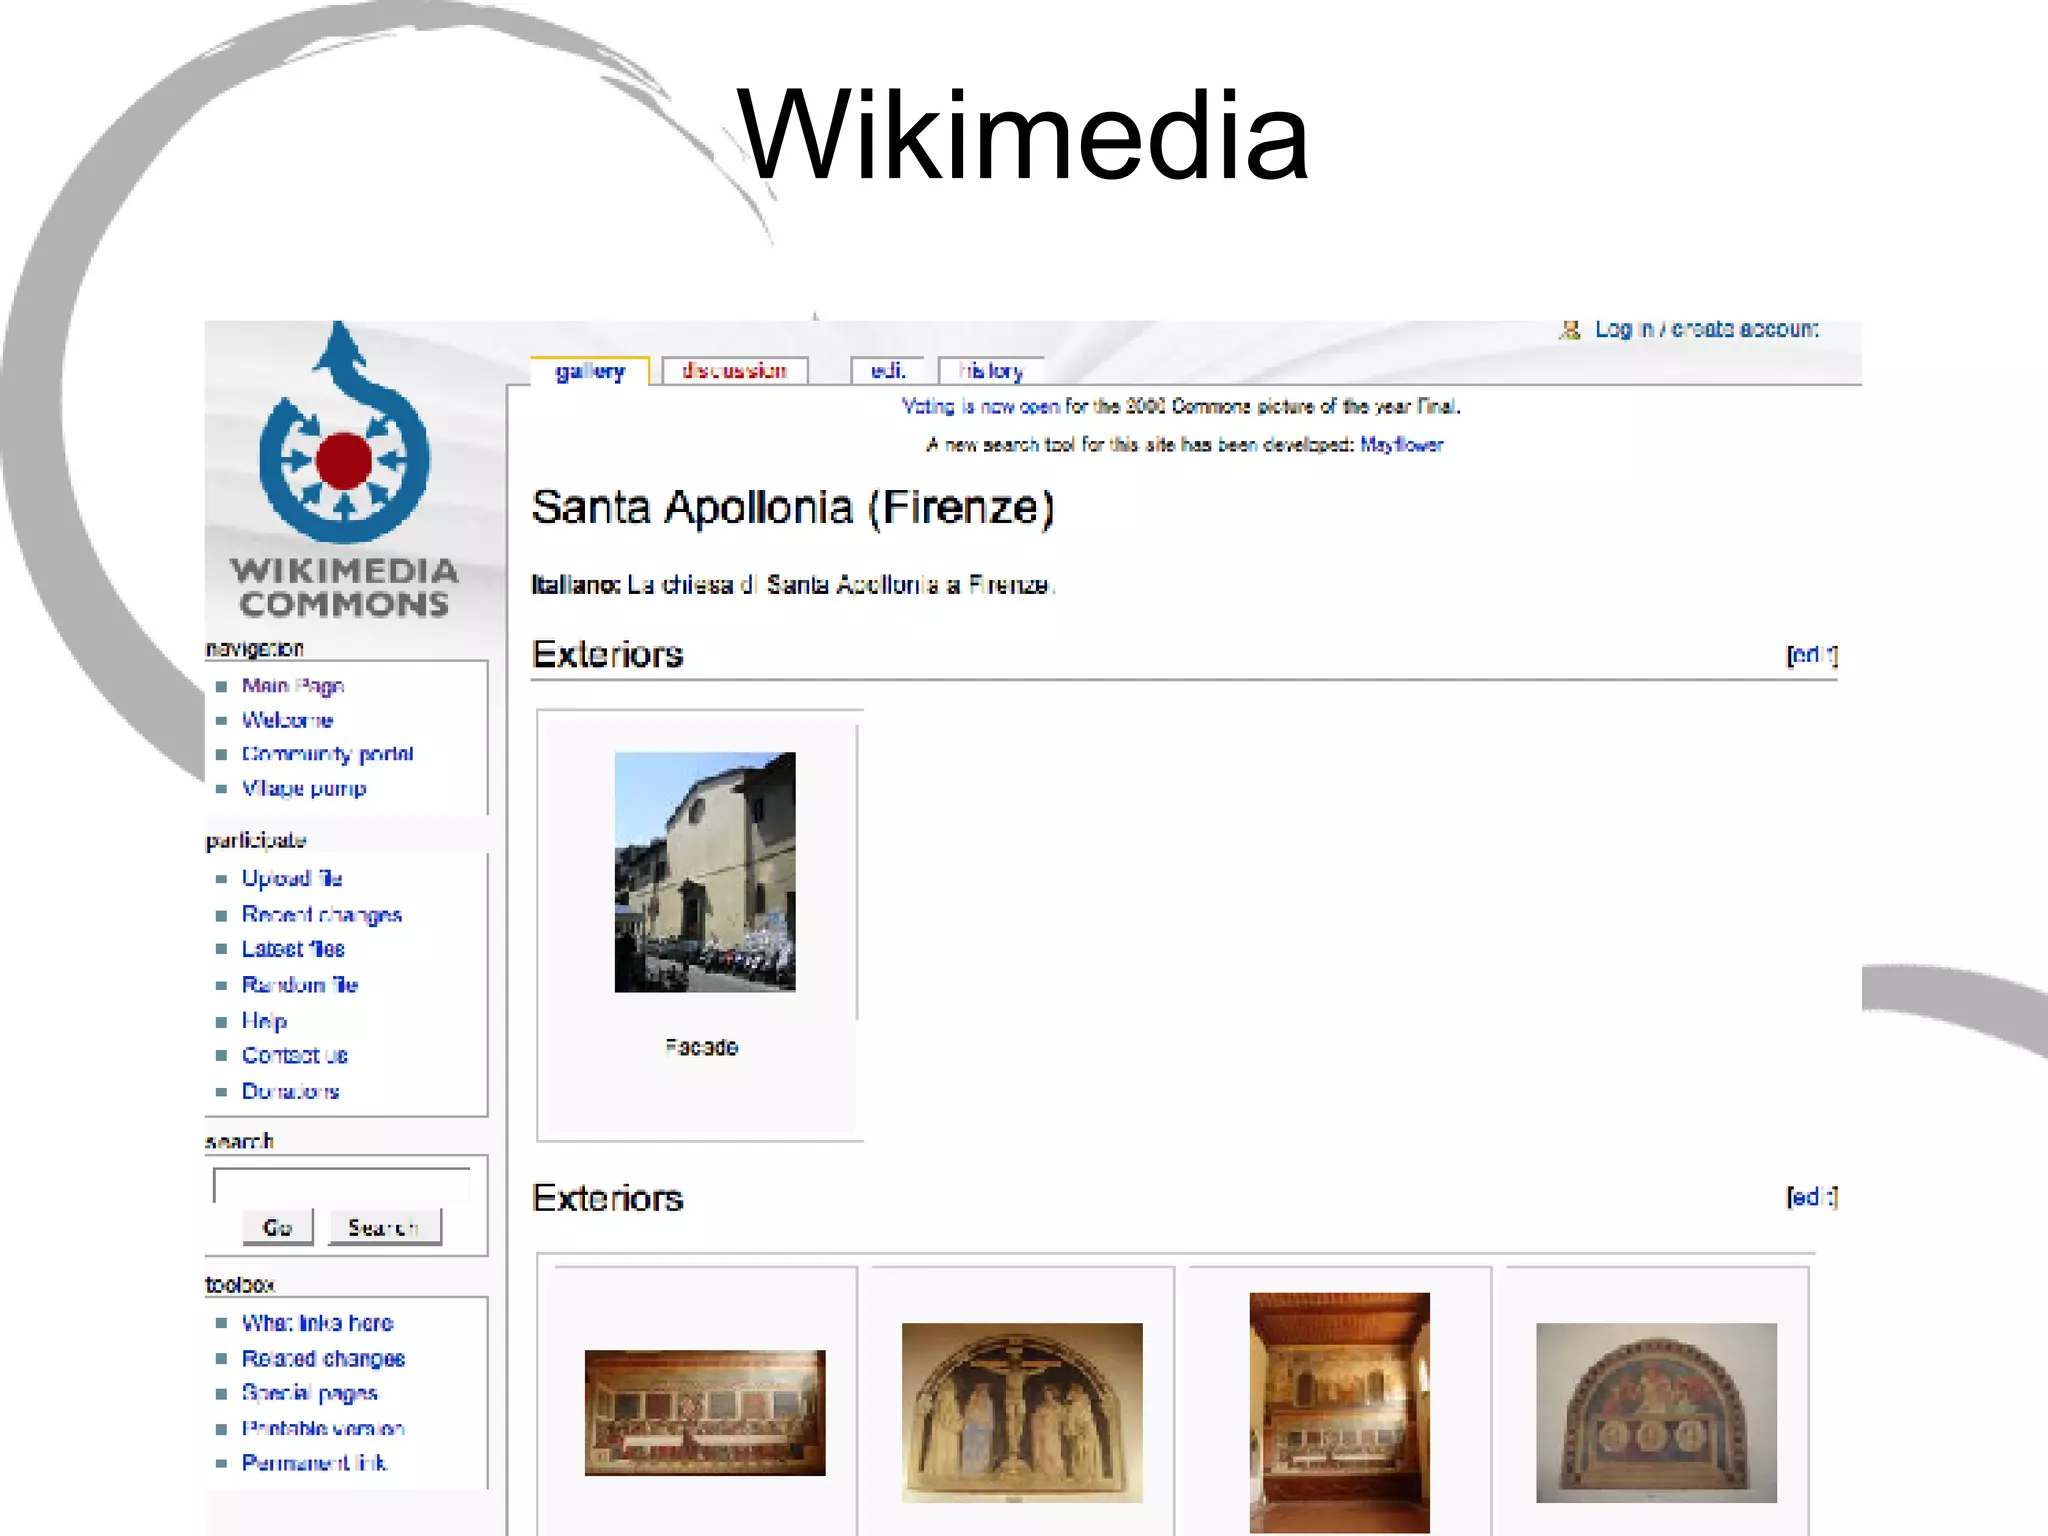Switch to the discussion tab
Viewport: 2048px width, 1536px height.
tap(734, 371)
